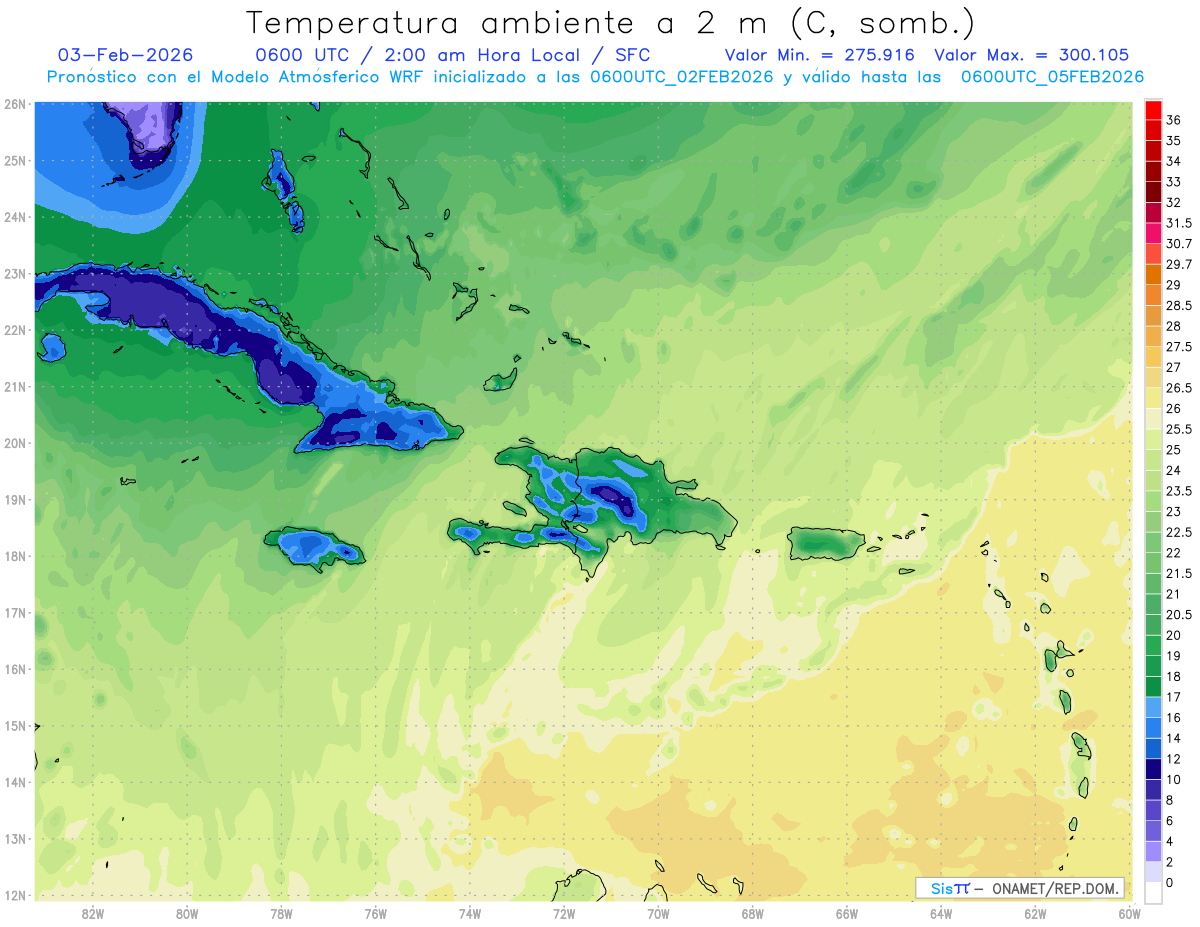
Task: Click the '64W' longitude label
Action: 940,913
